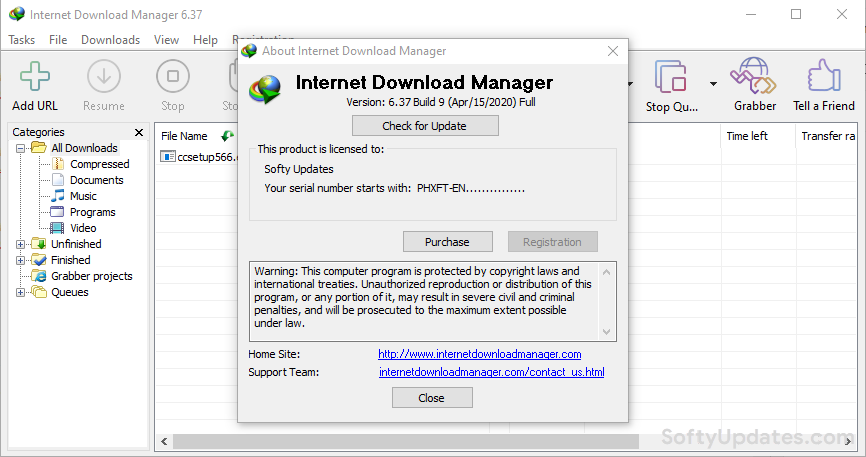The height and width of the screenshot is (457, 866).
Task: Open the Stop Queue dropdown arrow
Action: coord(713,84)
